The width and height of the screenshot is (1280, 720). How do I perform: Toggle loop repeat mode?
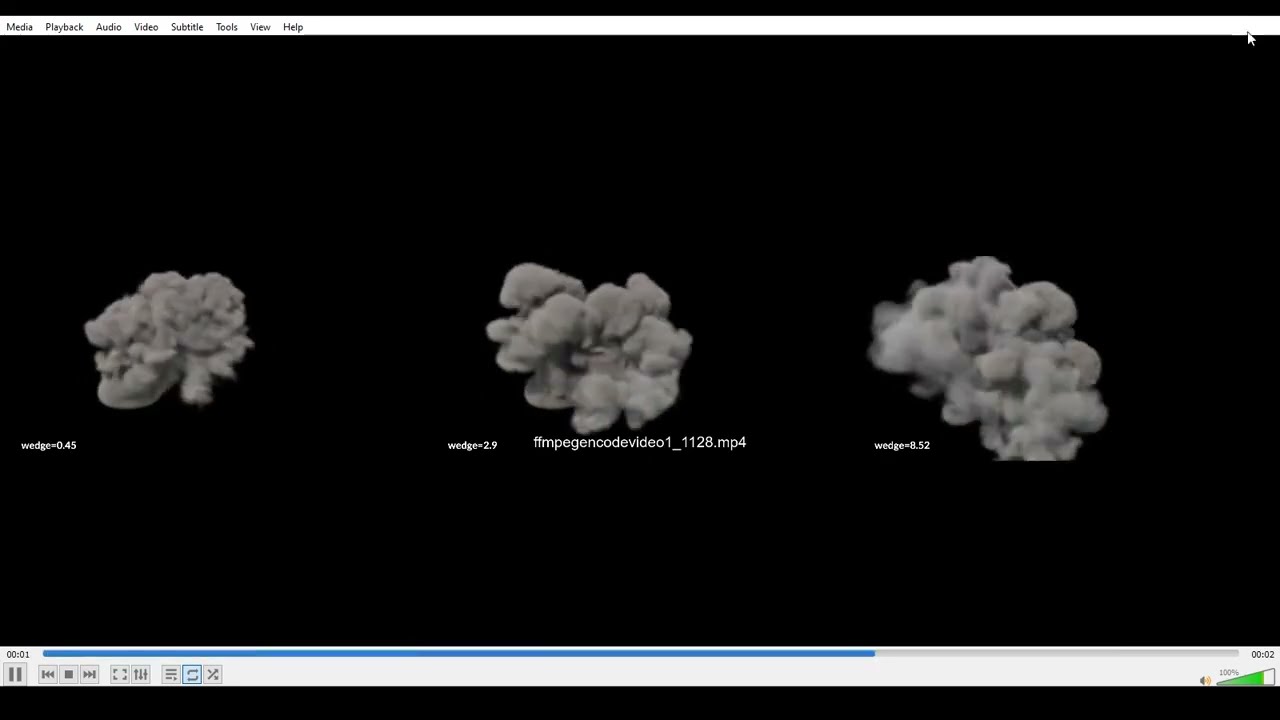(x=192, y=675)
